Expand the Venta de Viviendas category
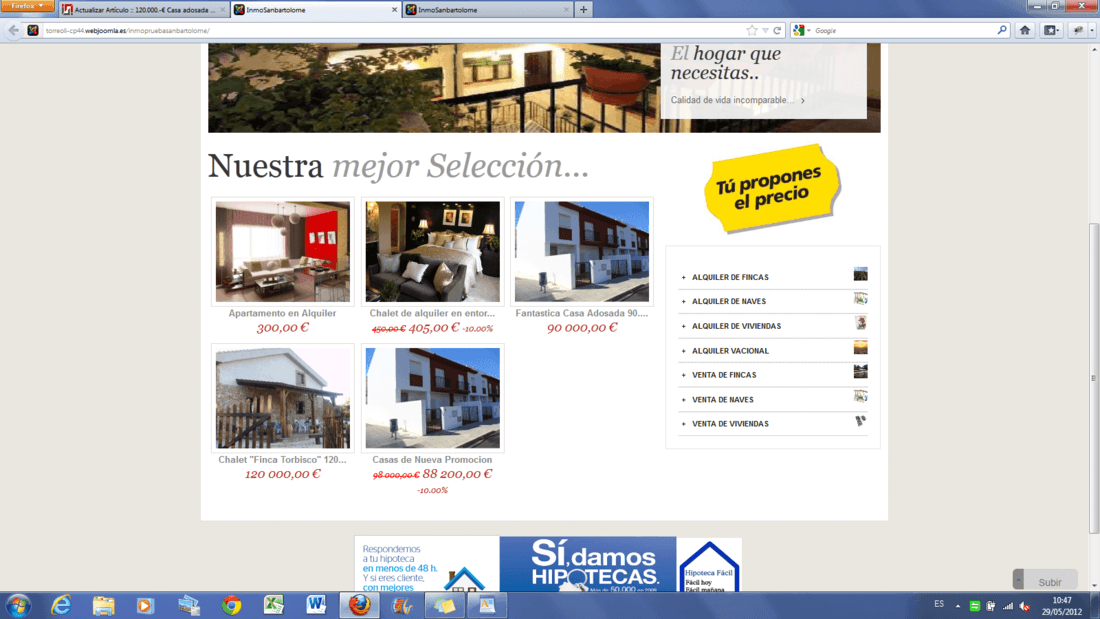The width and height of the screenshot is (1100, 619). click(730, 424)
